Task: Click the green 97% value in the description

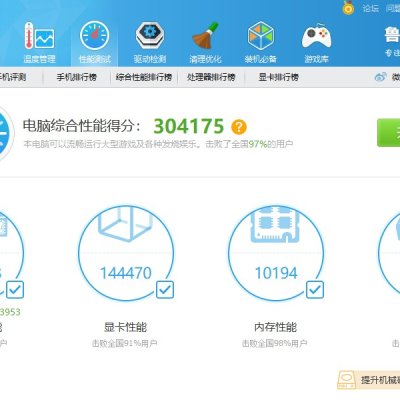Action: [x=258, y=144]
